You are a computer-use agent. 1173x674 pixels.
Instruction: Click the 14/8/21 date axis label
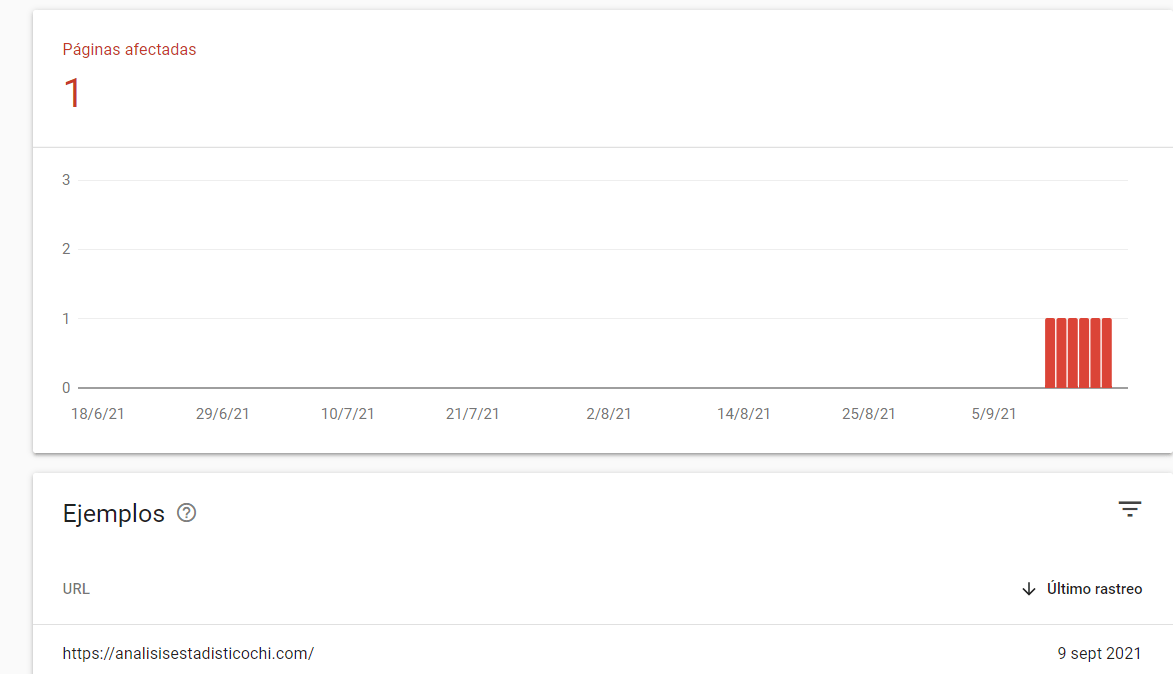click(744, 414)
